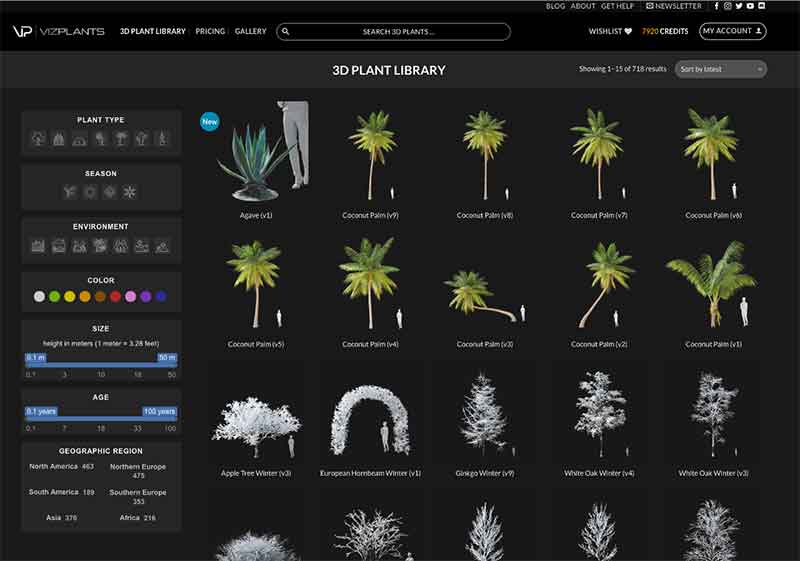Open the Instagram social icon

tap(727, 6)
